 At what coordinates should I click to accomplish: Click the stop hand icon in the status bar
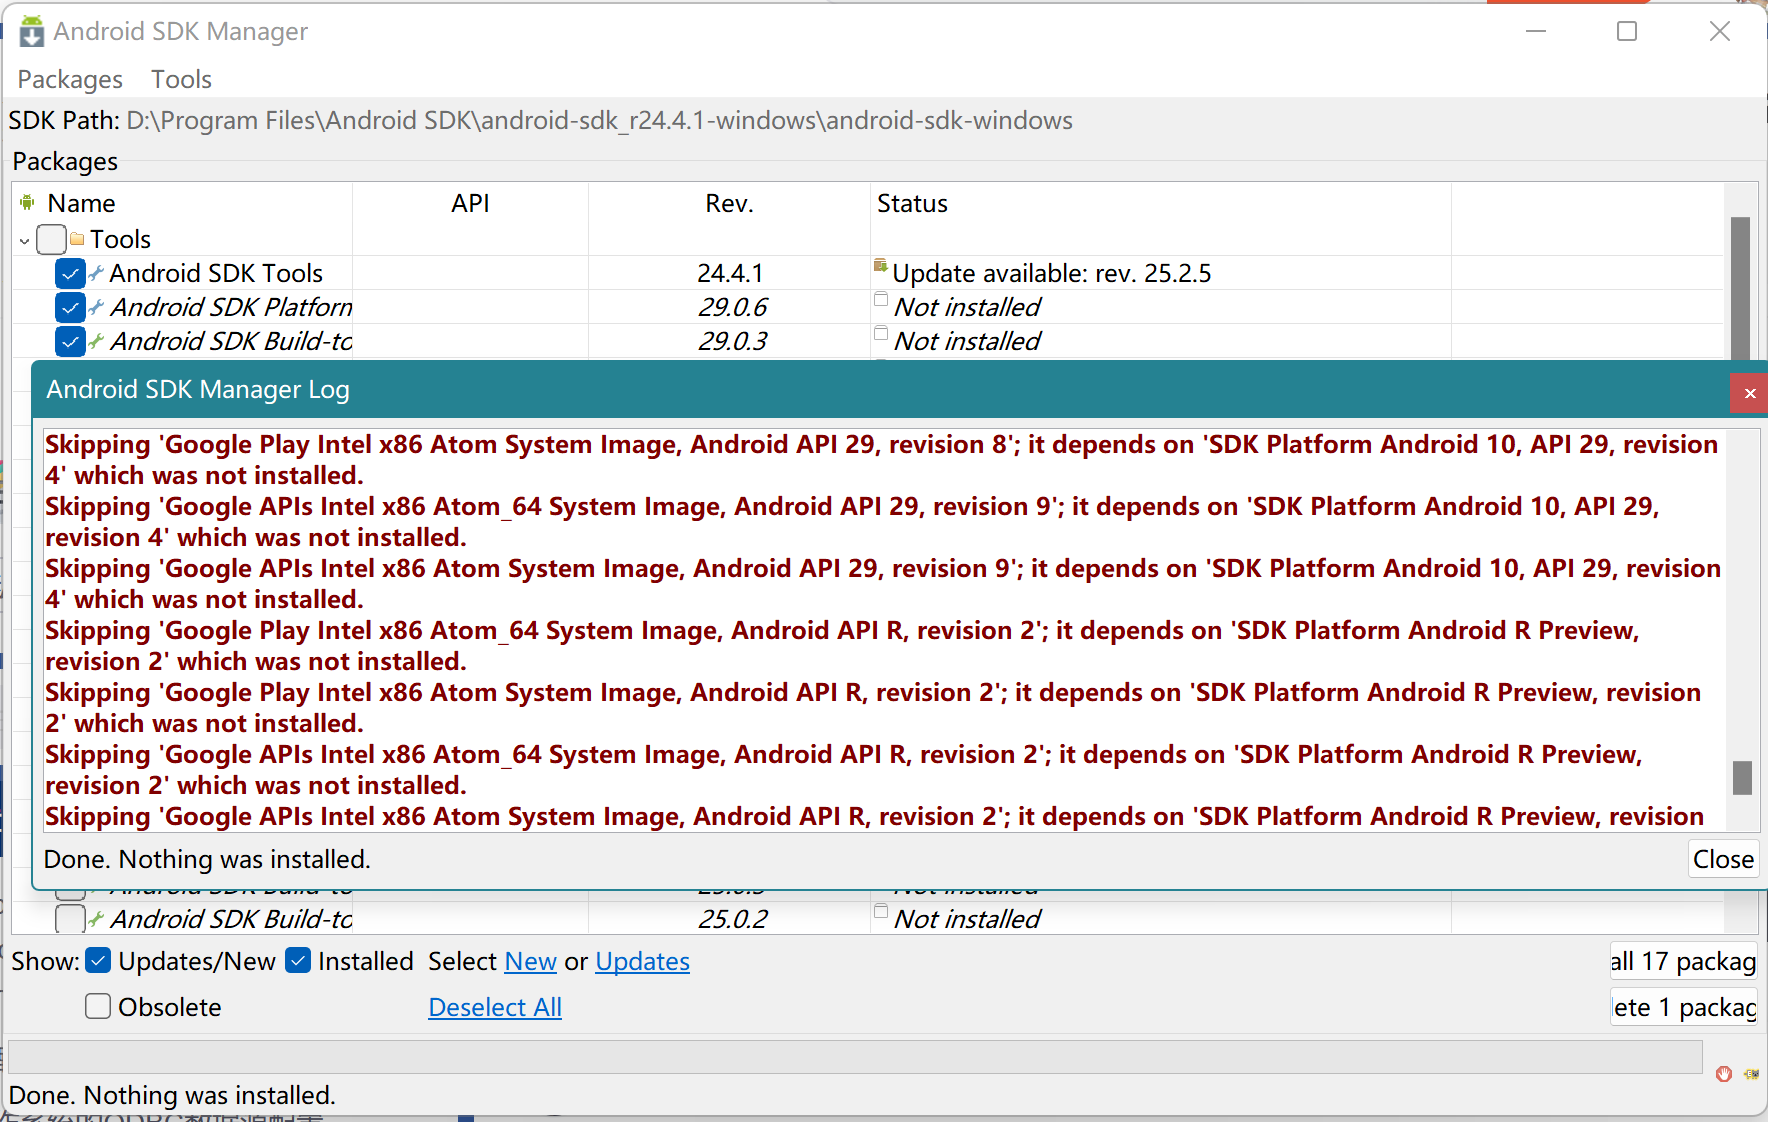1723,1074
